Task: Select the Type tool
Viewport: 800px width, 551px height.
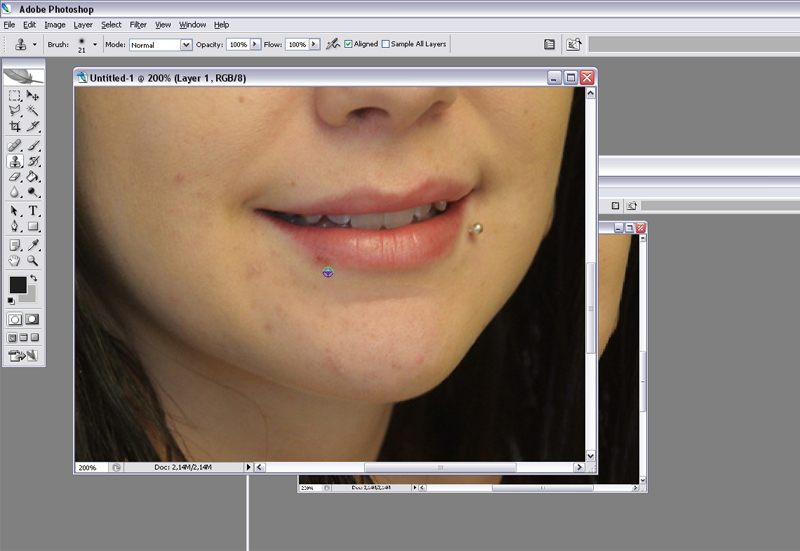Action: coord(33,211)
